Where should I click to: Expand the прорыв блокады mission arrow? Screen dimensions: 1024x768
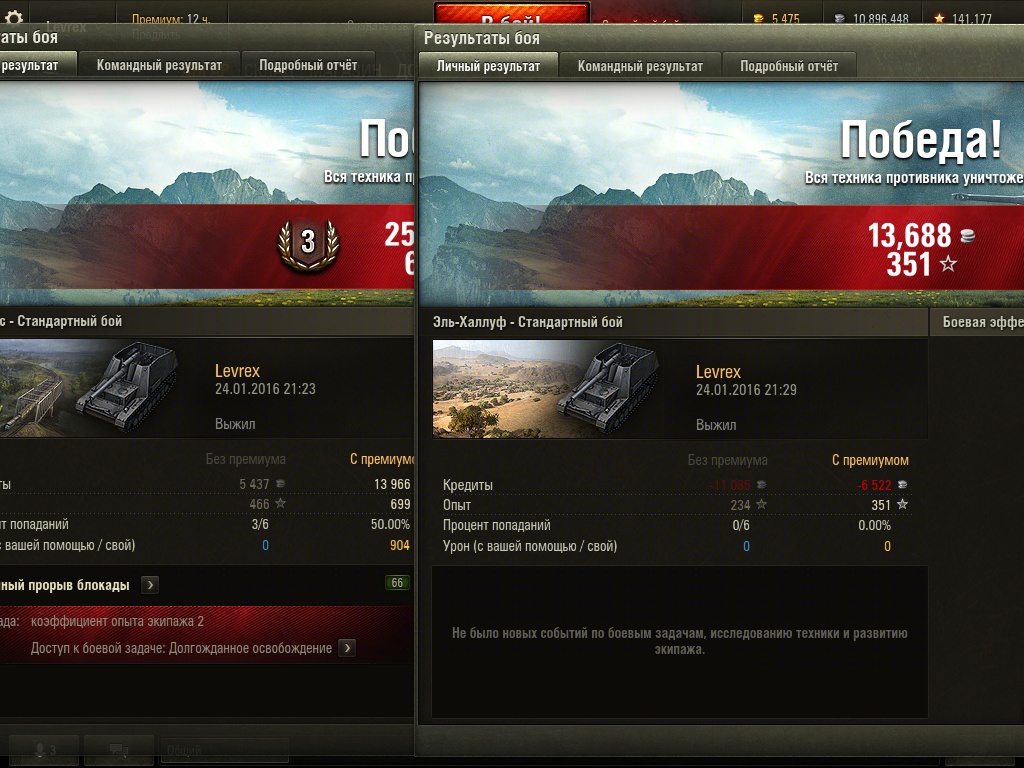(x=150, y=585)
